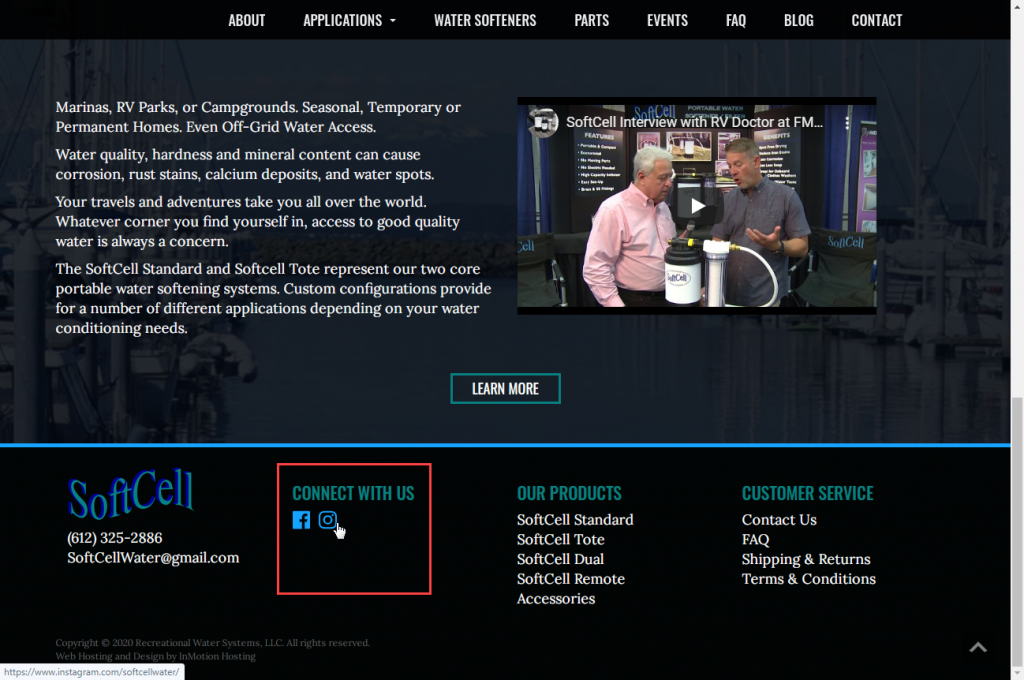Play the SoftCell interview video

tap(697, 206)
